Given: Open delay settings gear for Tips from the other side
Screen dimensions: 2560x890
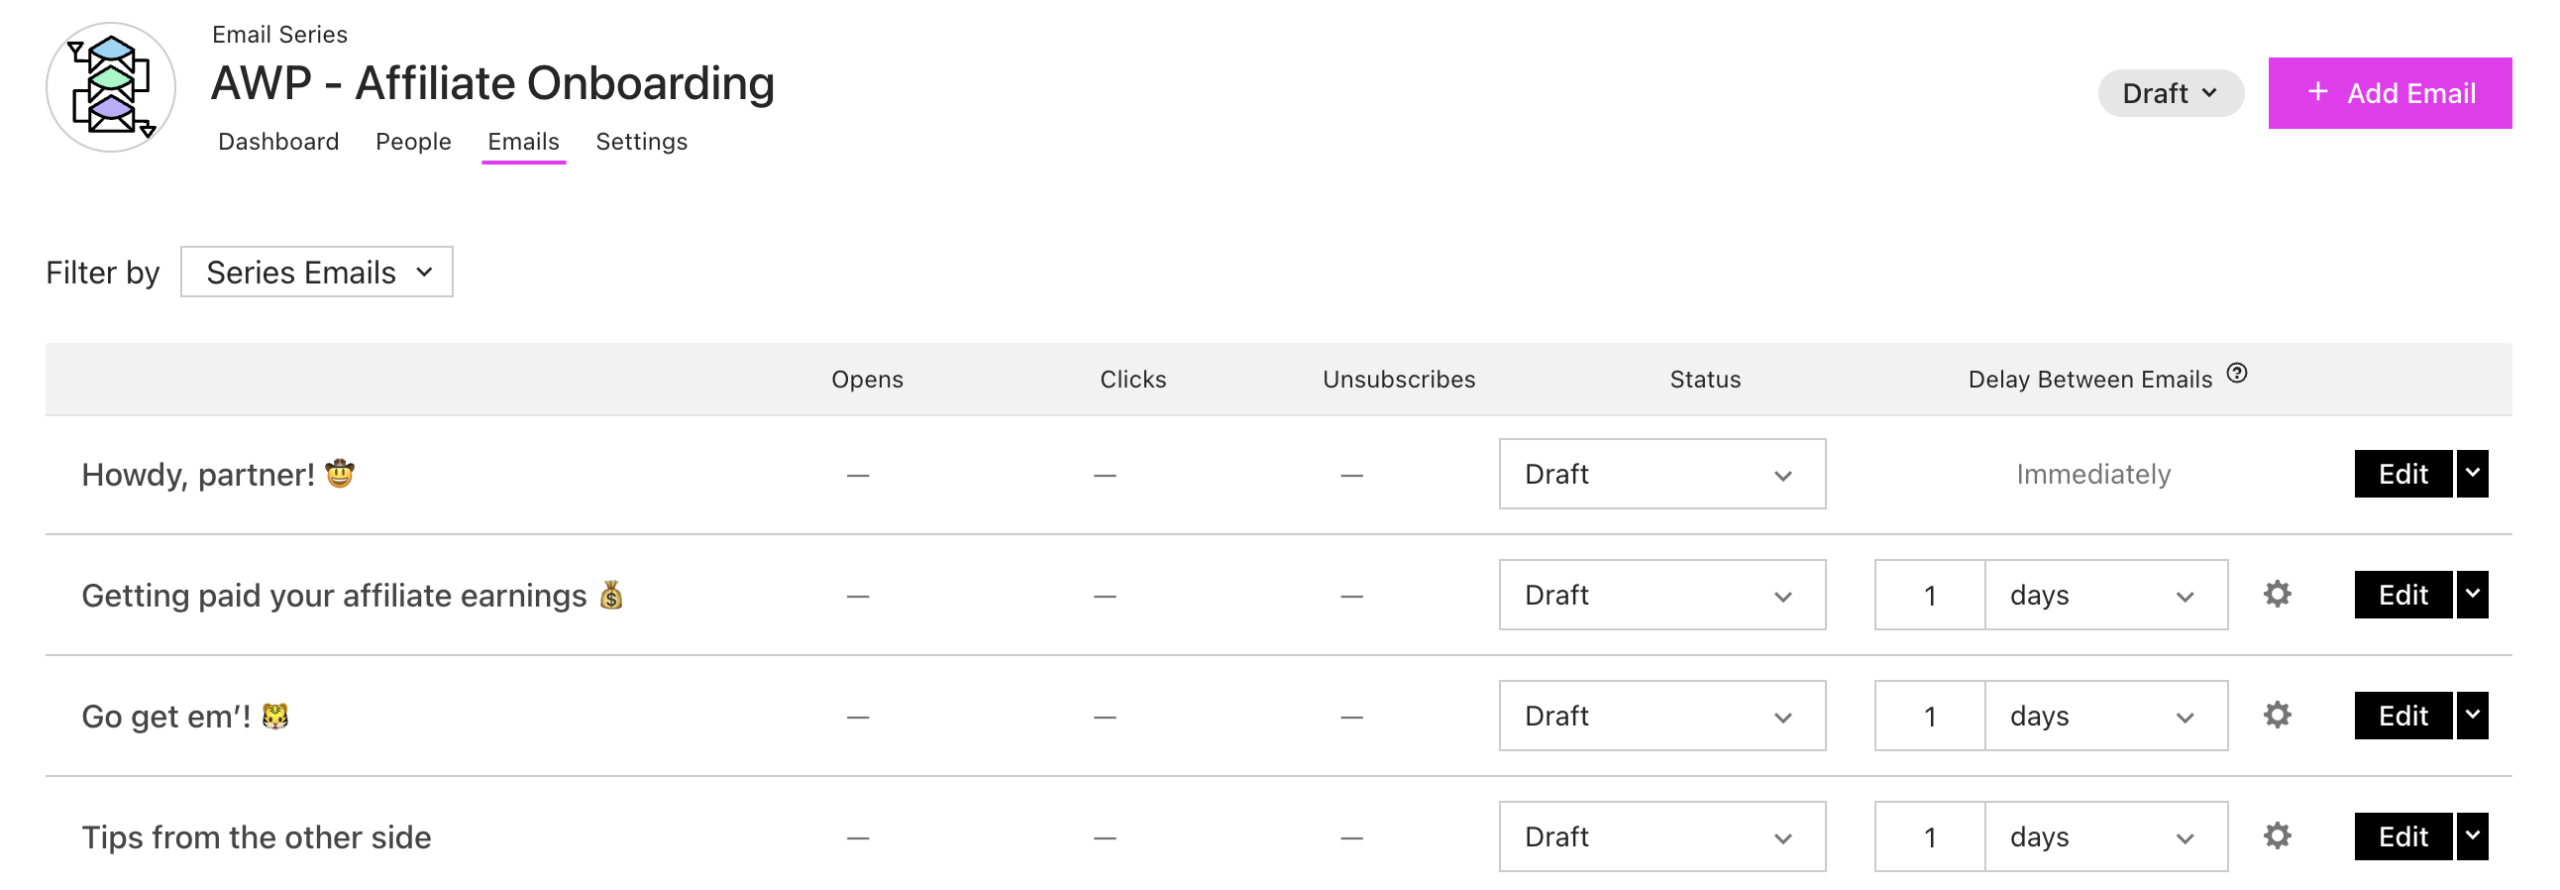Looking at the screenshot, I should pyautogui.click(x=2276, y=836).
